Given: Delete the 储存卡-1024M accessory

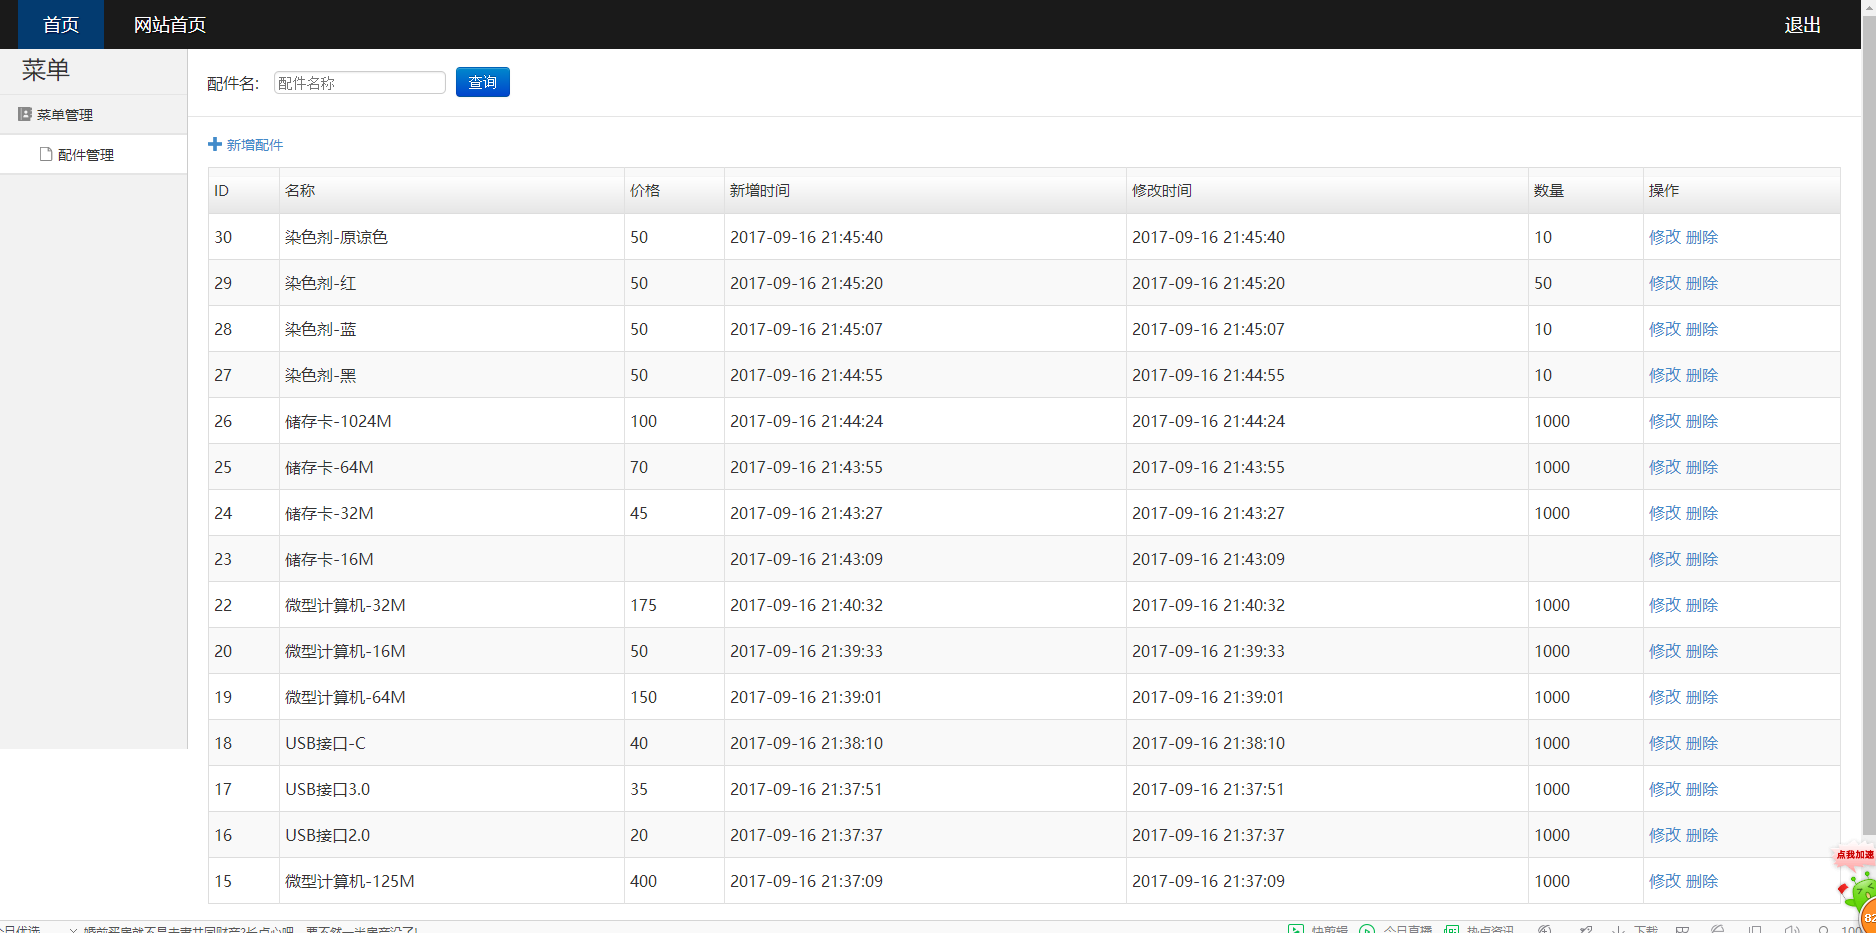Looking at the screenshot, I should coord(1702,421).
